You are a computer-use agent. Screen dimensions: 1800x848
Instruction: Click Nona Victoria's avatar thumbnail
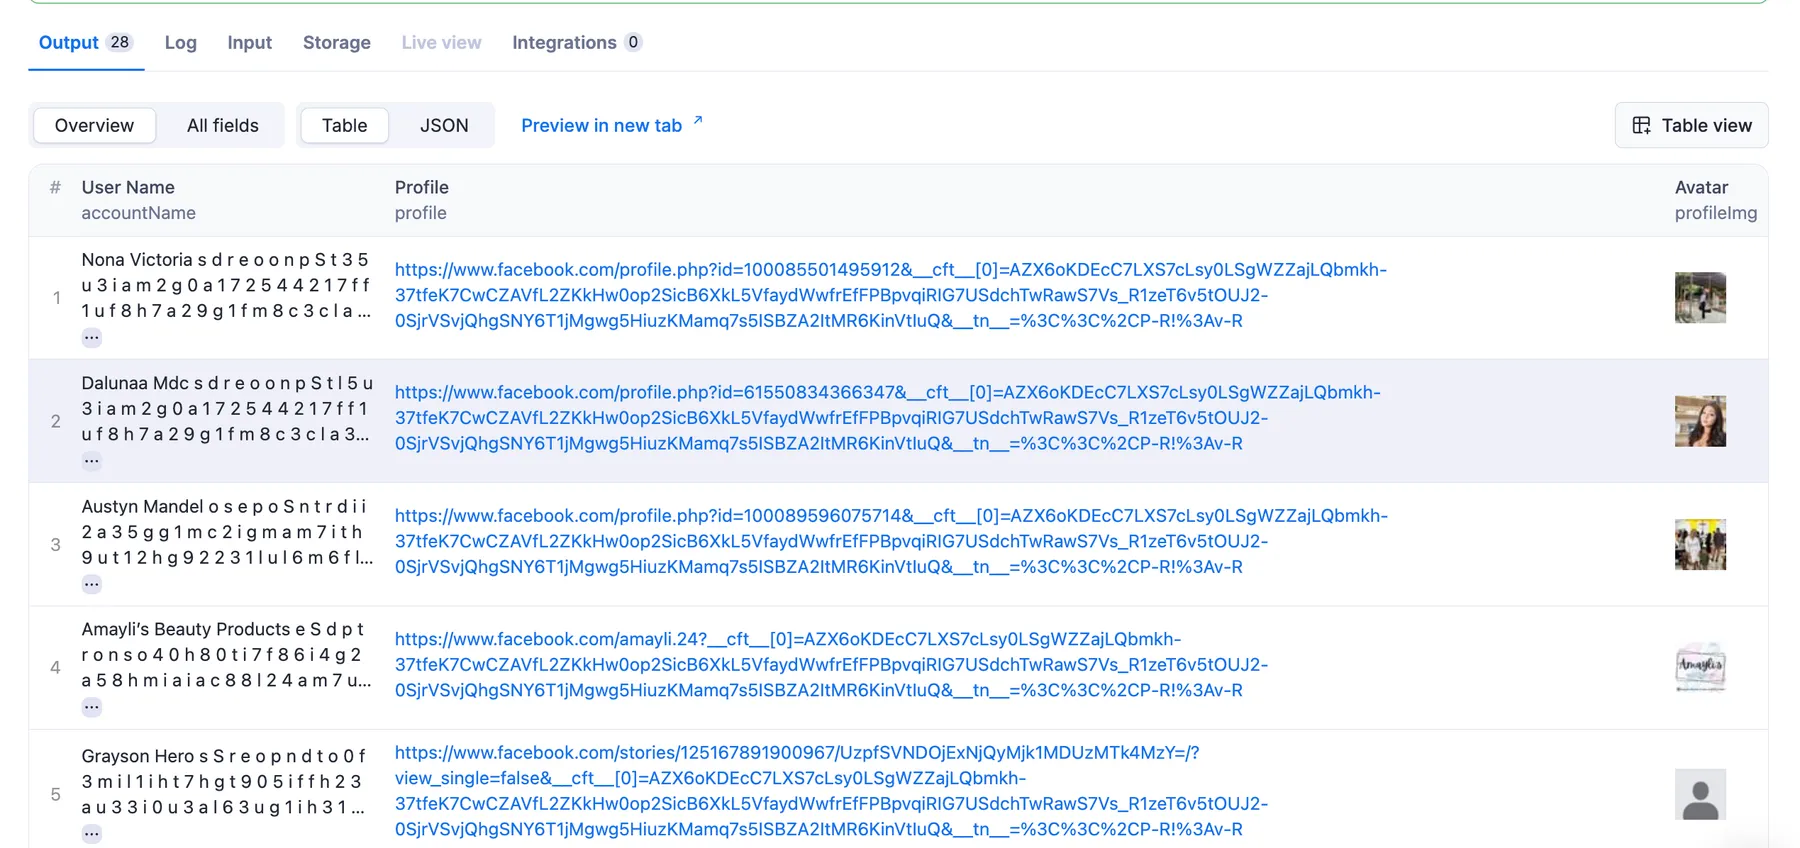click(1700, 297)
